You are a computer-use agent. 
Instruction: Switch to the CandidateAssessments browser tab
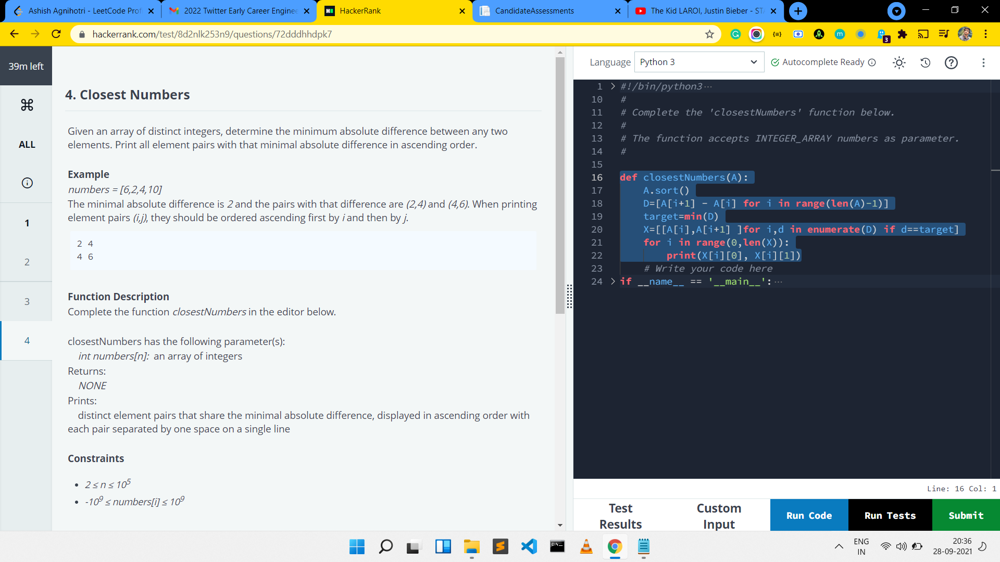550,11
